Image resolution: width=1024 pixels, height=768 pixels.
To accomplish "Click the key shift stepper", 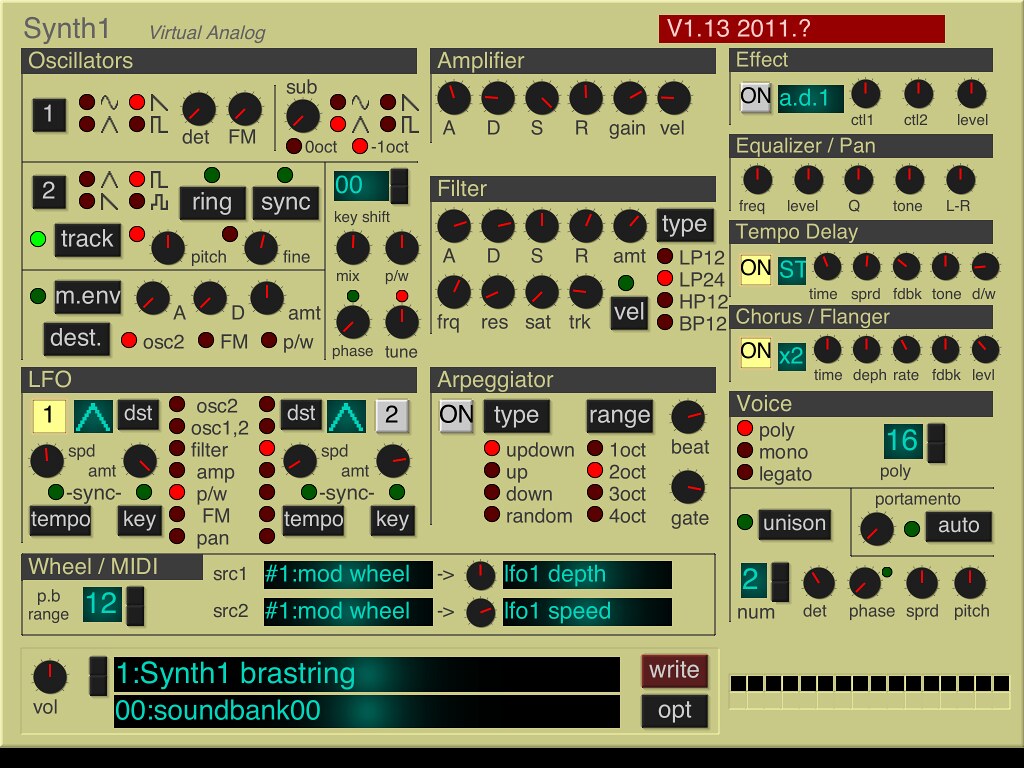I will click(x=399, y=186).
